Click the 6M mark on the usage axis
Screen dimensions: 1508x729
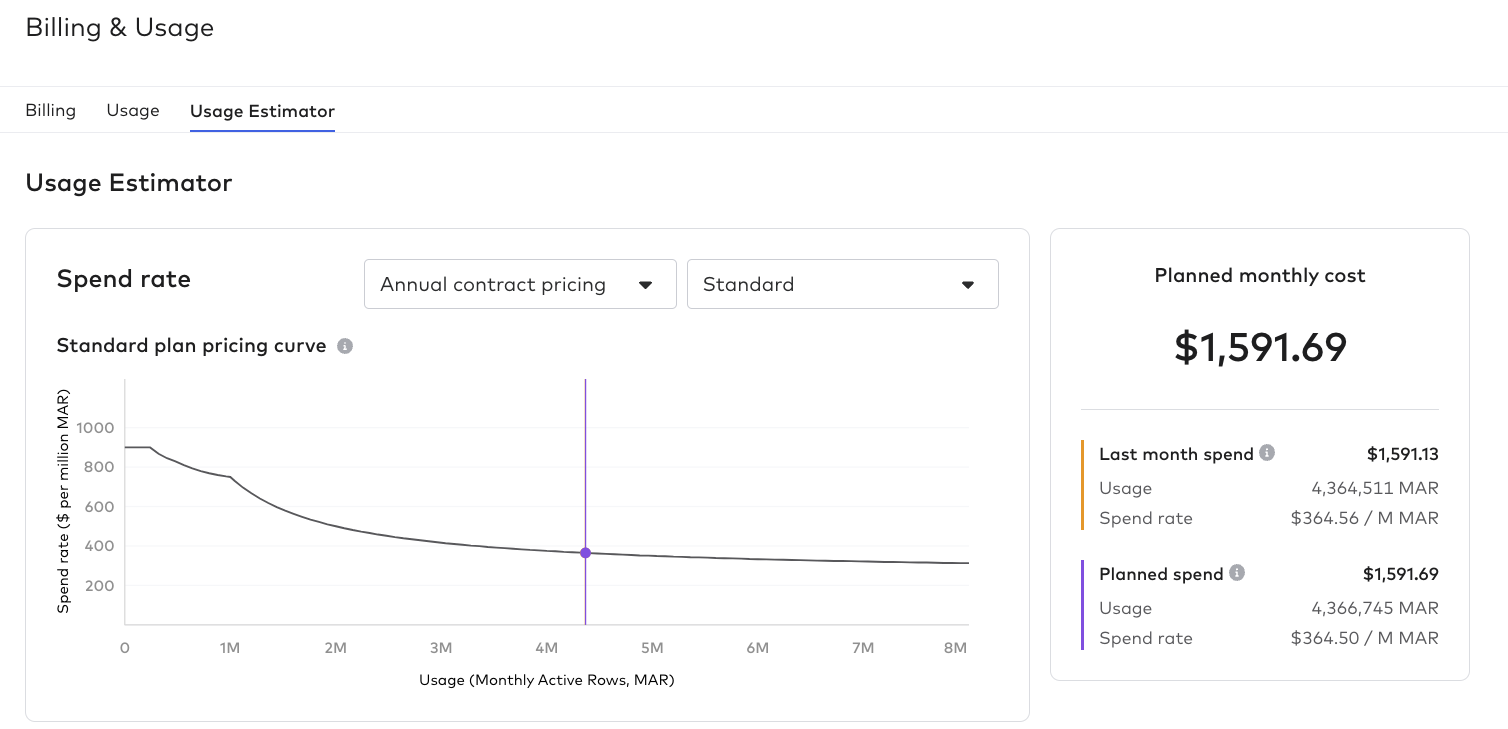757,648
